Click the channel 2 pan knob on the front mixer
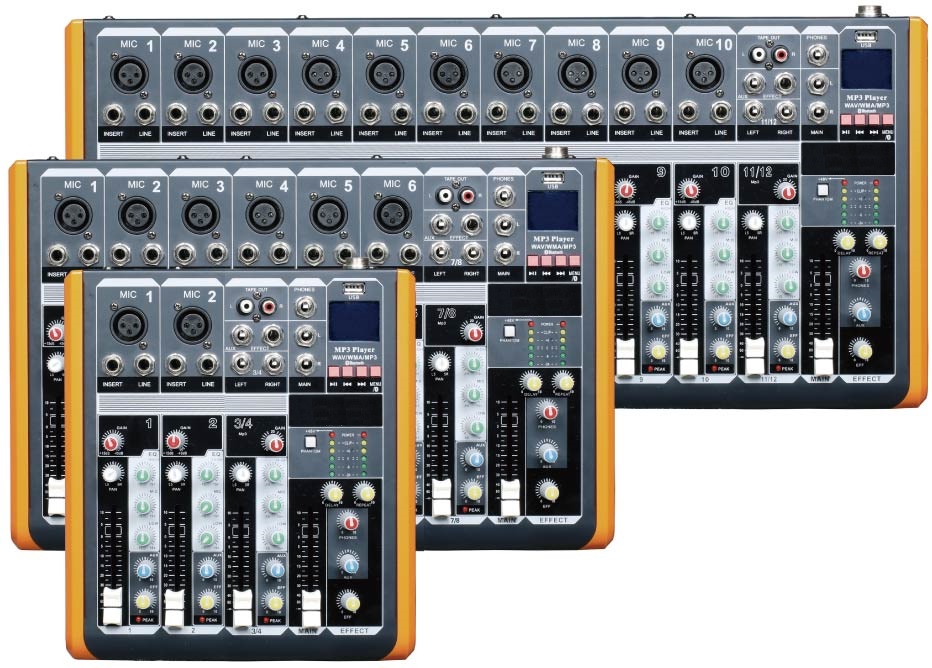Image resolution: width=932 pixels, height=668 pixels. [x=176, y=473]
